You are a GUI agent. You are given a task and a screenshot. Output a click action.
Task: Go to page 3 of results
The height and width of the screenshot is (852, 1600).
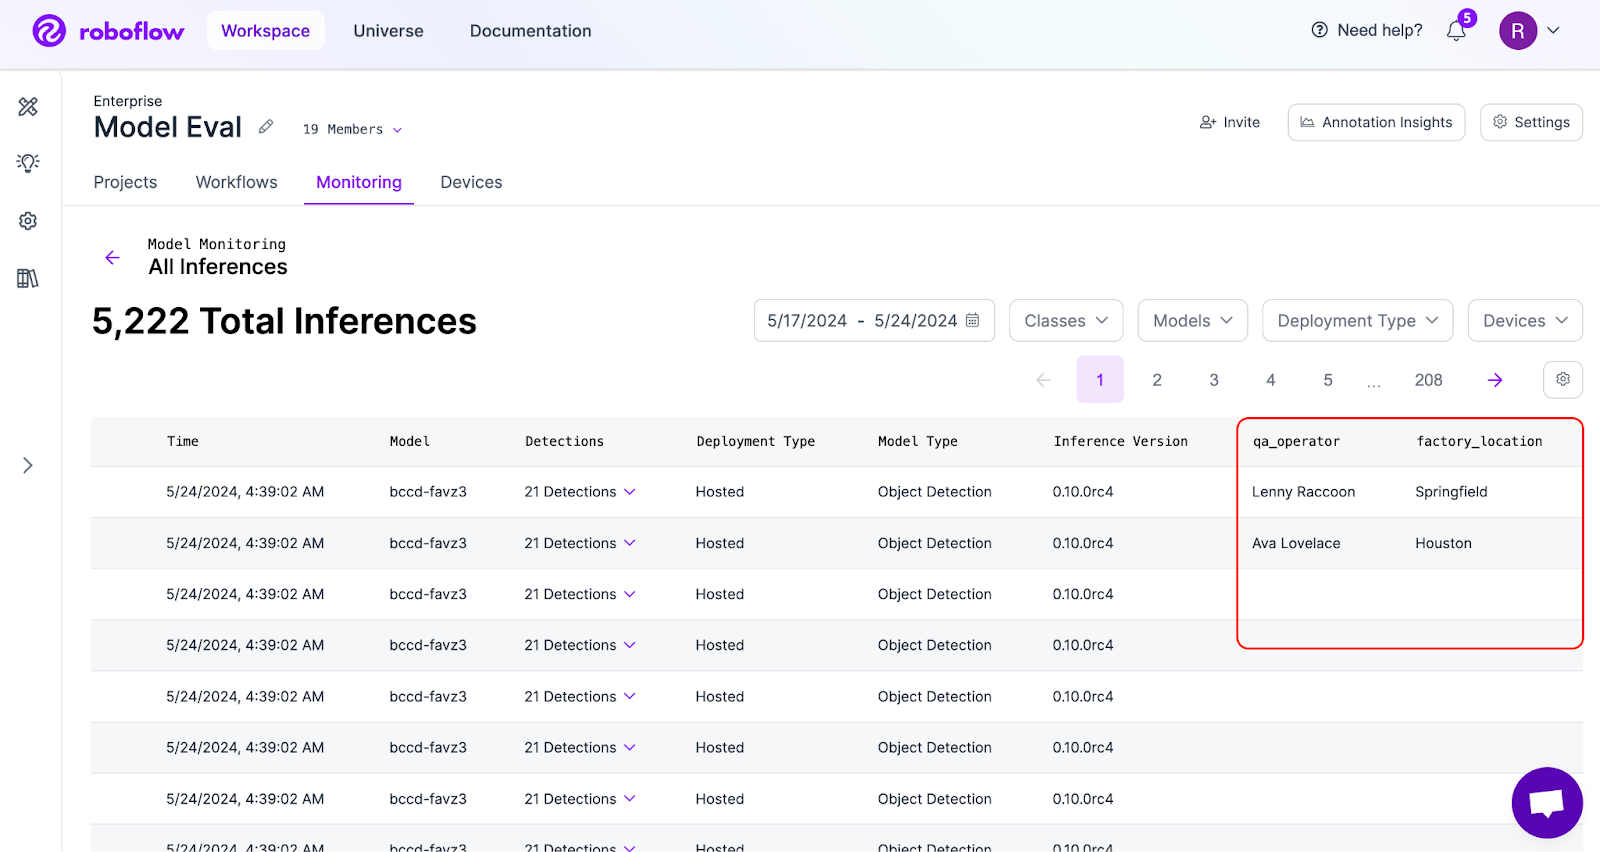click(x=1214, y=380)
